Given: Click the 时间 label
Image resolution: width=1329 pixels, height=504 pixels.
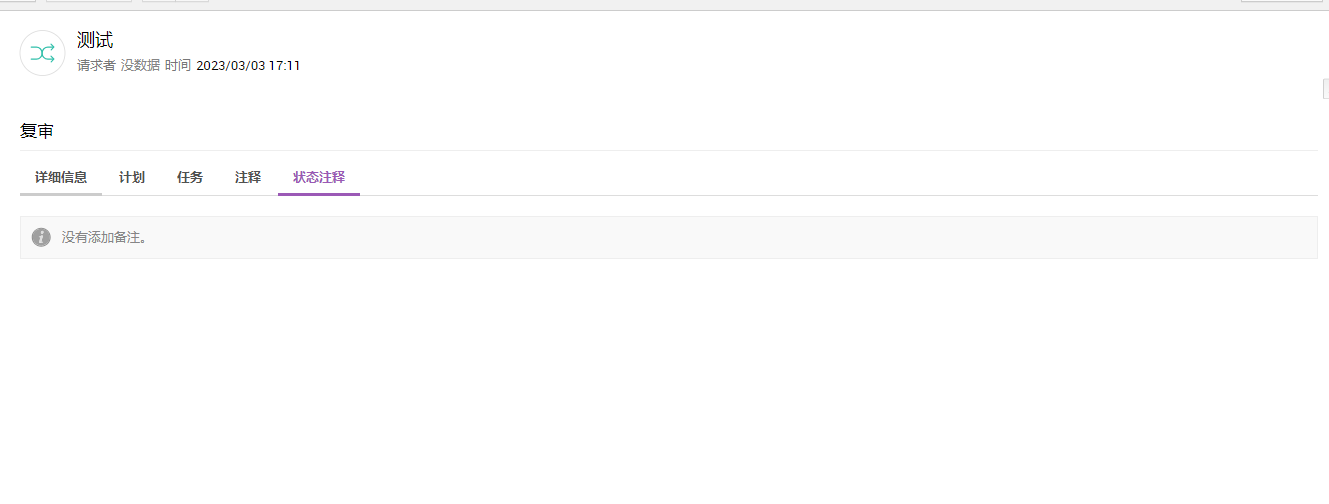Looking at the screenshot, I should coord(178,66).
